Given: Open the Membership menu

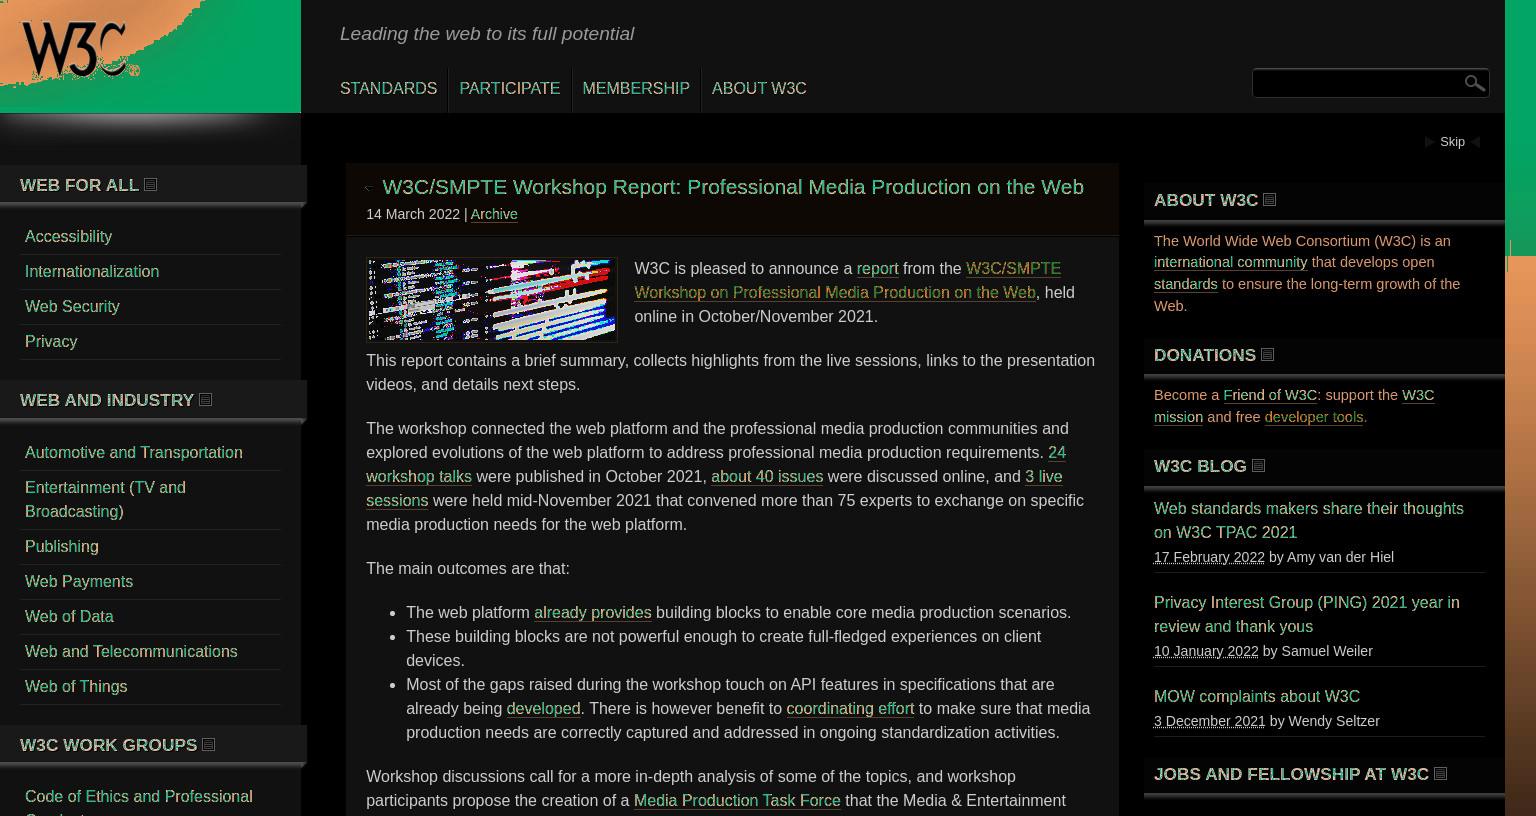Looking at the screenshot, I should click(x=636, y=88).
